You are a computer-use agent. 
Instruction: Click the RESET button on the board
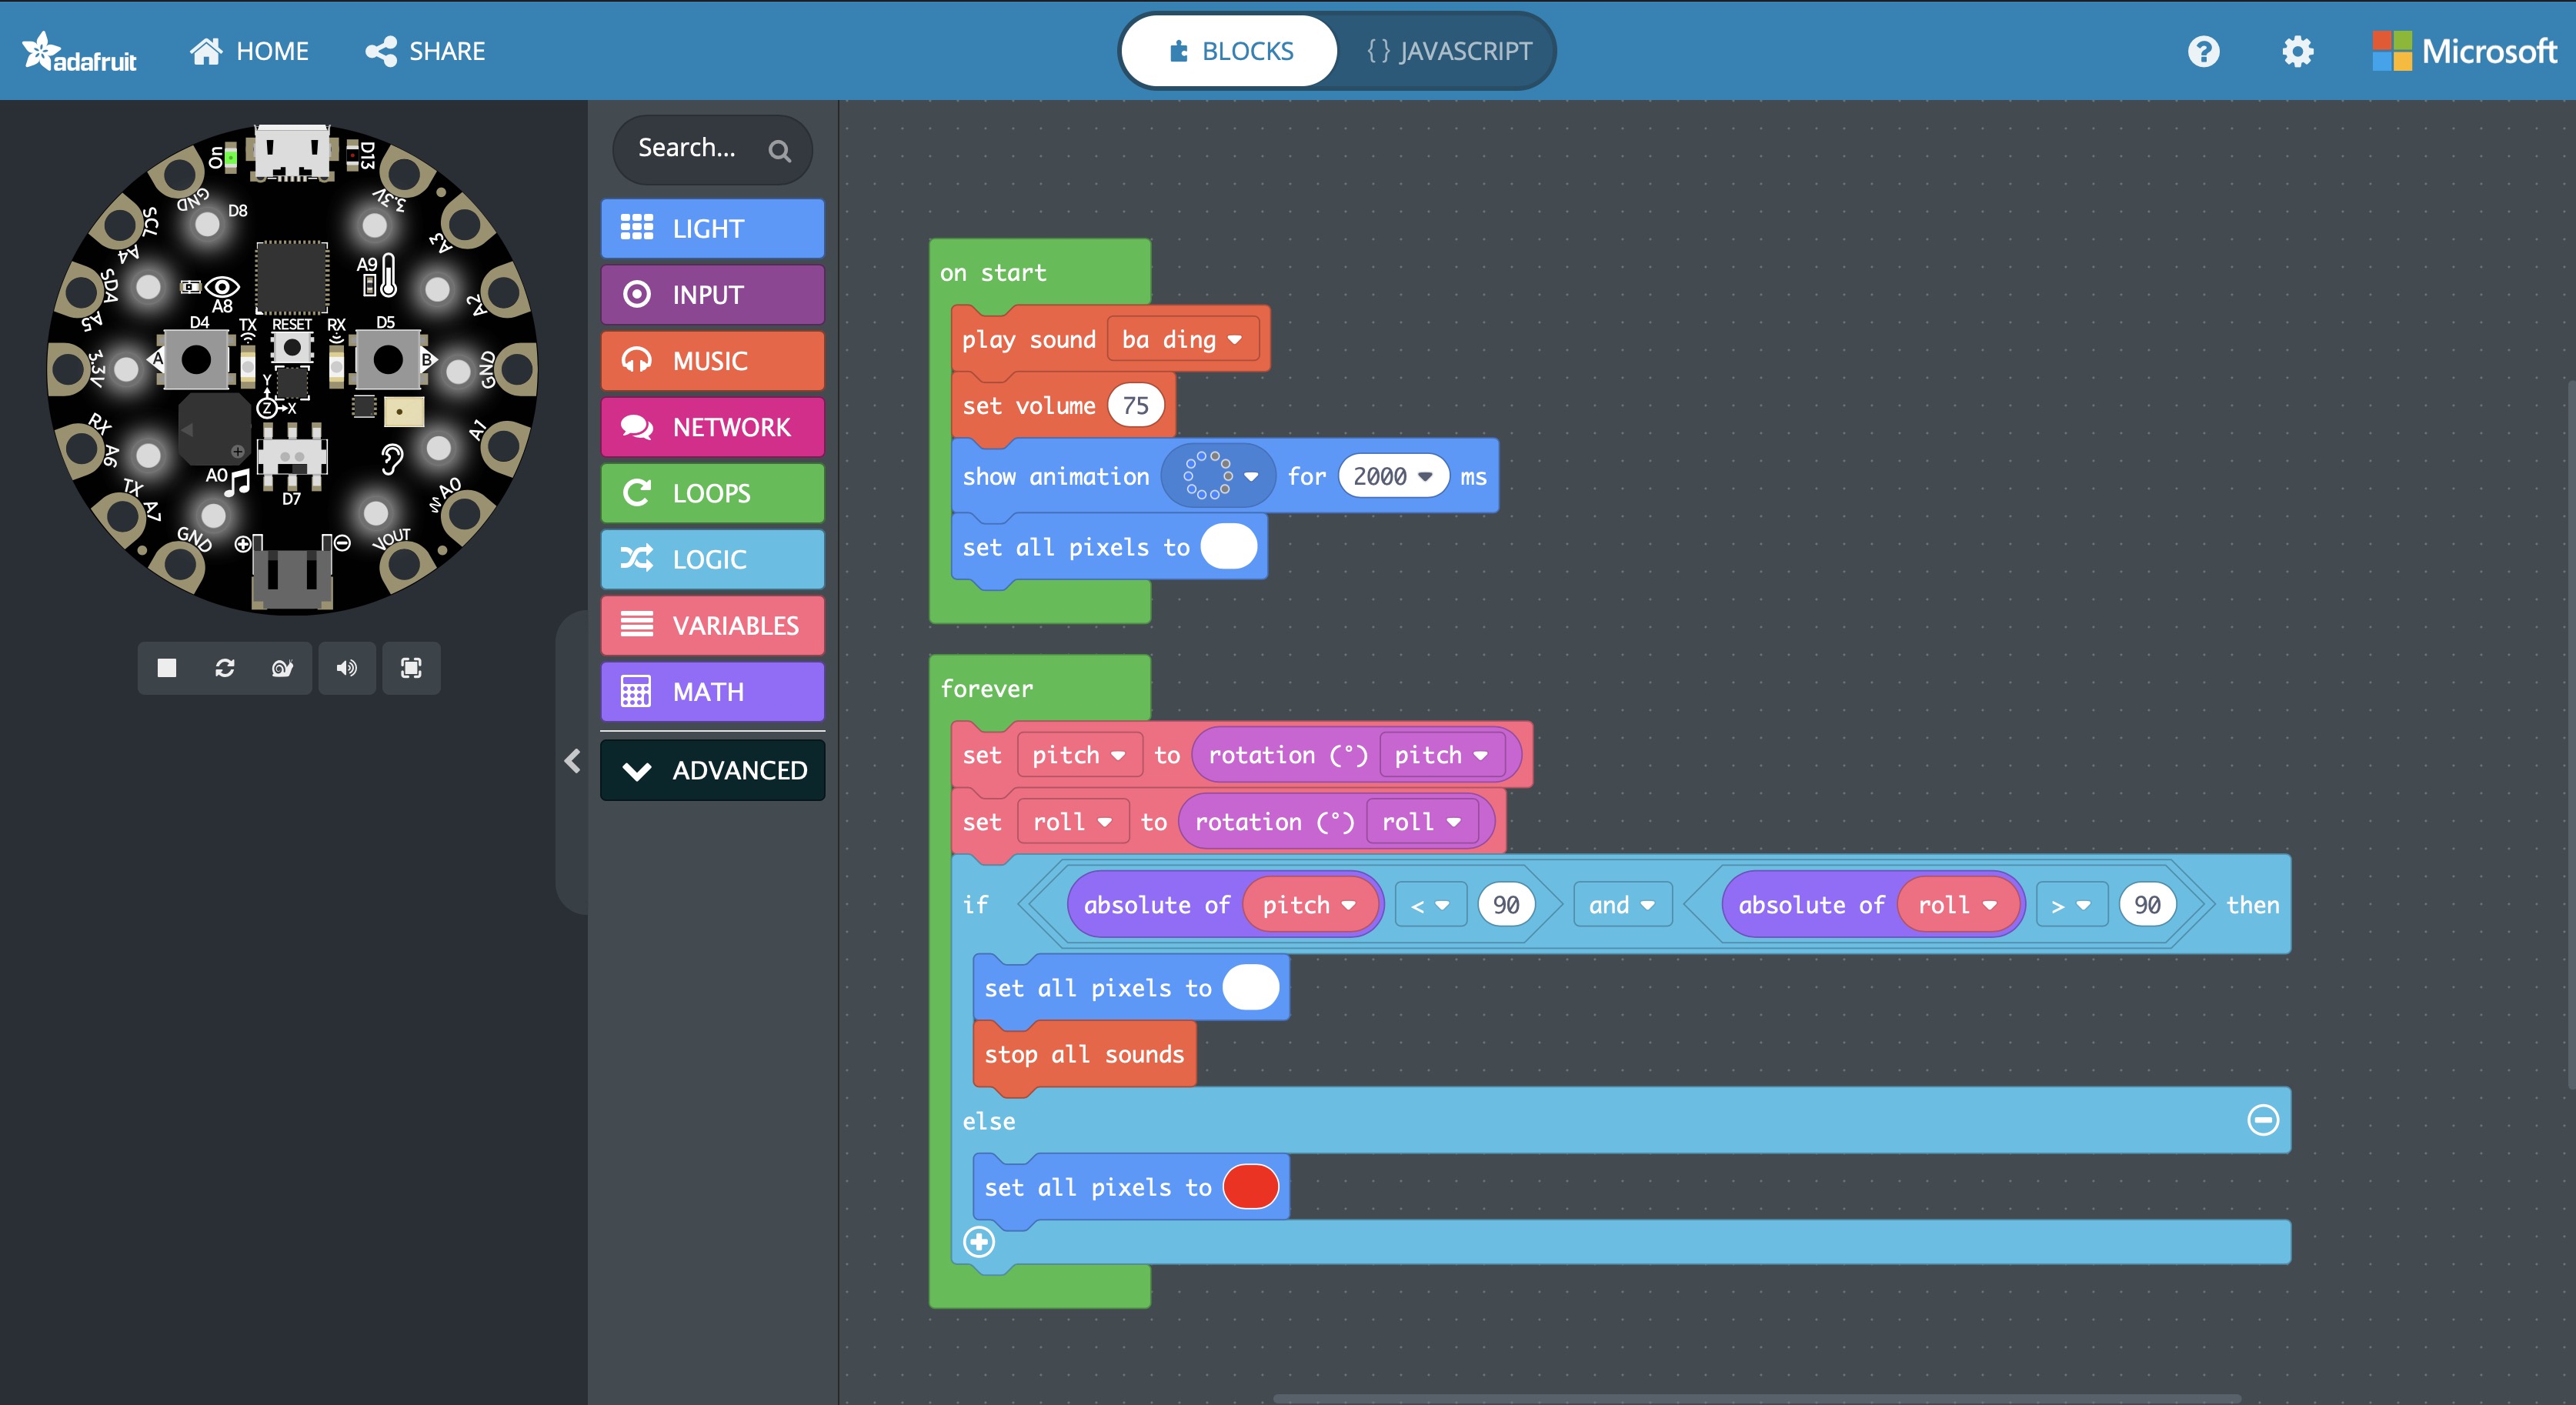point(292,349)
